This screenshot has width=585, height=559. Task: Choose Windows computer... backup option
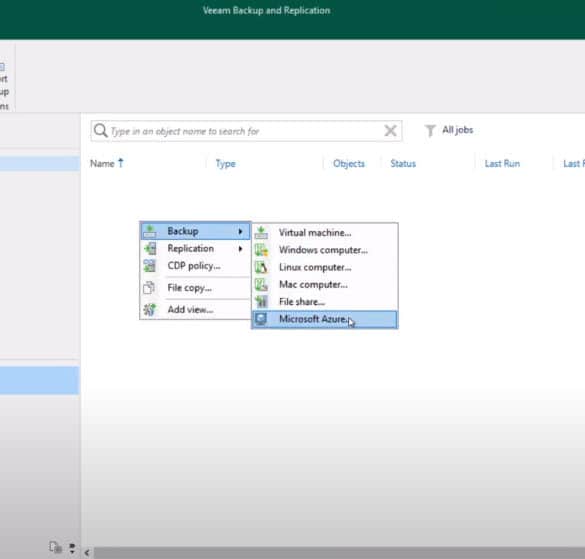coord(325,250)
